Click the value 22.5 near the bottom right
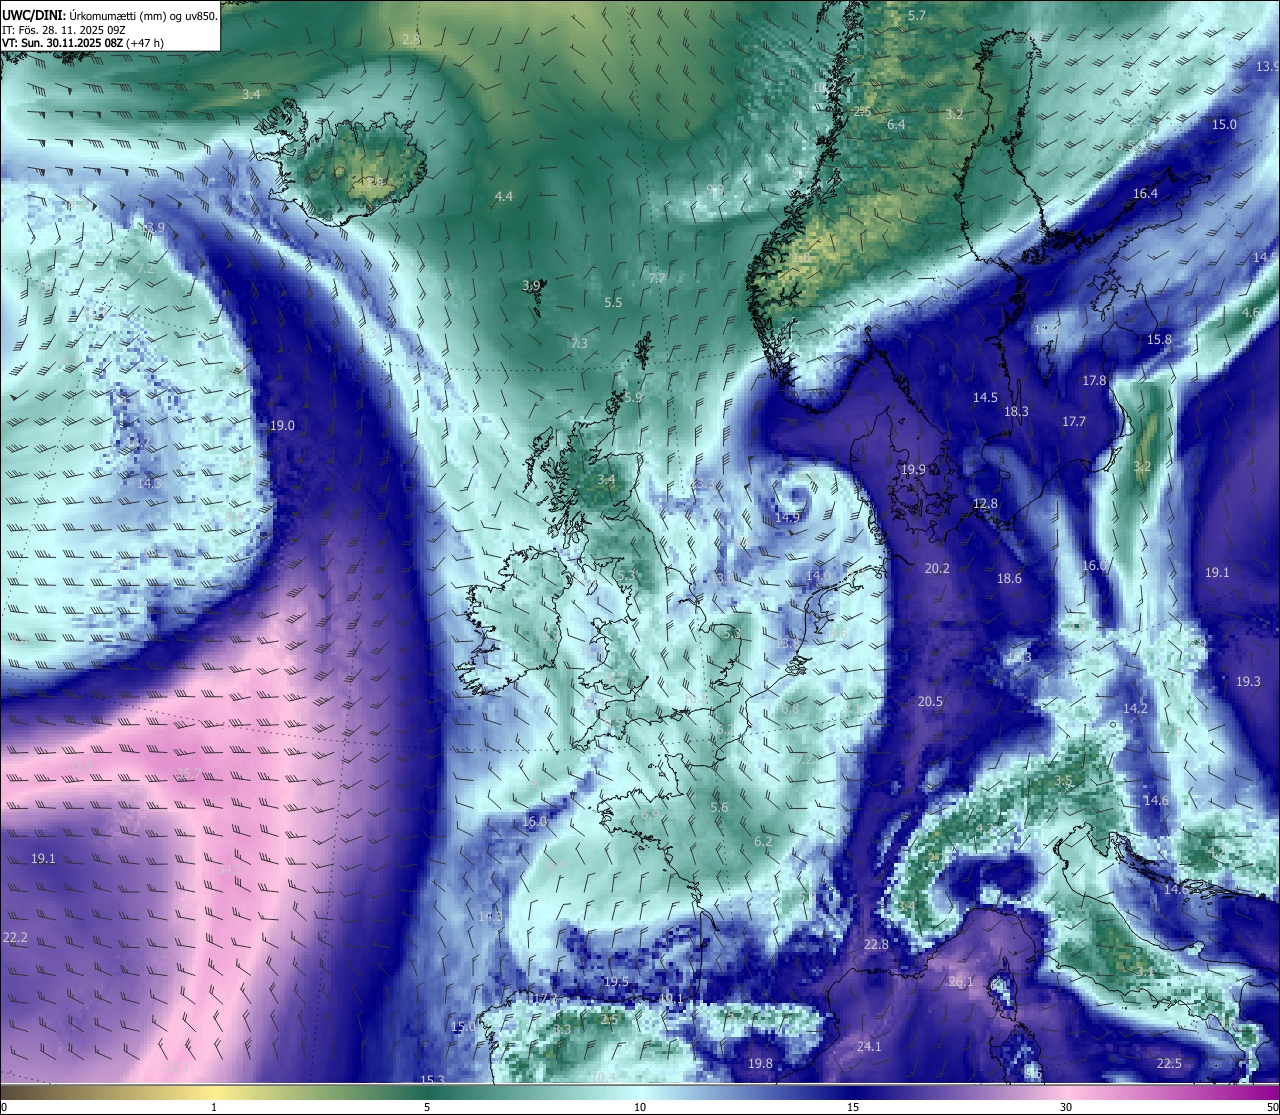 click(1169, 1064)
